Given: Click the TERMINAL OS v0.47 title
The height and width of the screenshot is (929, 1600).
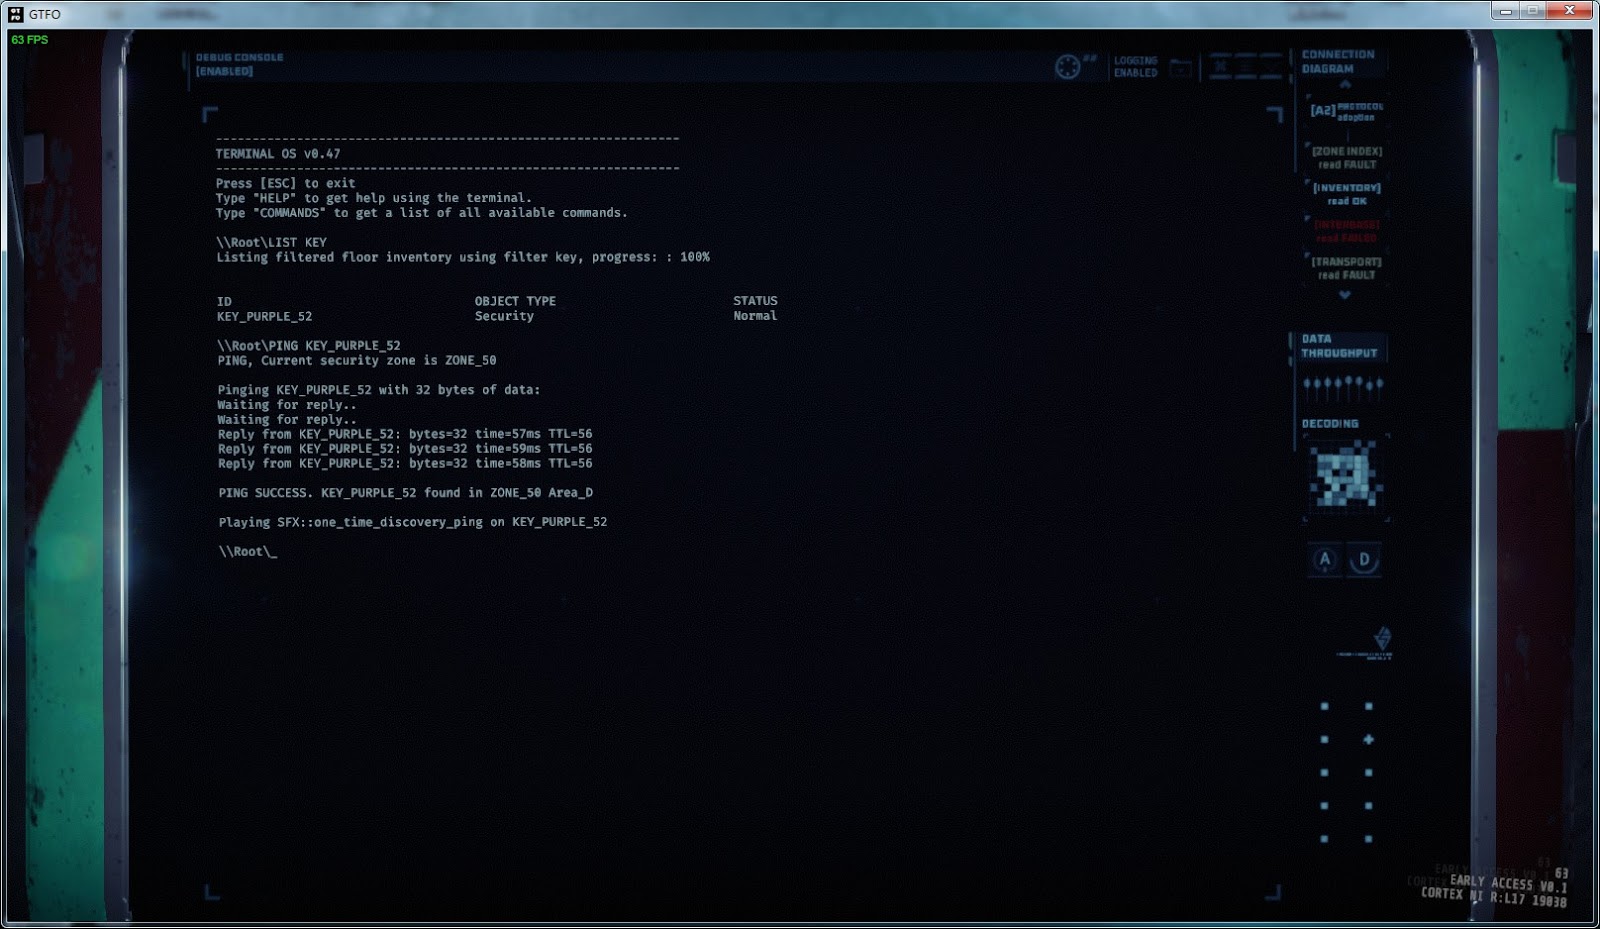Looking at the screenshot, I should 278,154.
